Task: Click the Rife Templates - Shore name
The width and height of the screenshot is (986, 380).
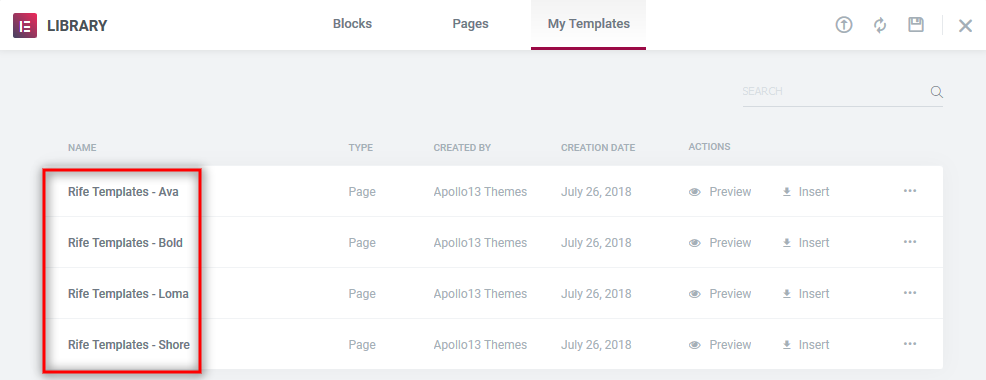Action: (129, 345)
